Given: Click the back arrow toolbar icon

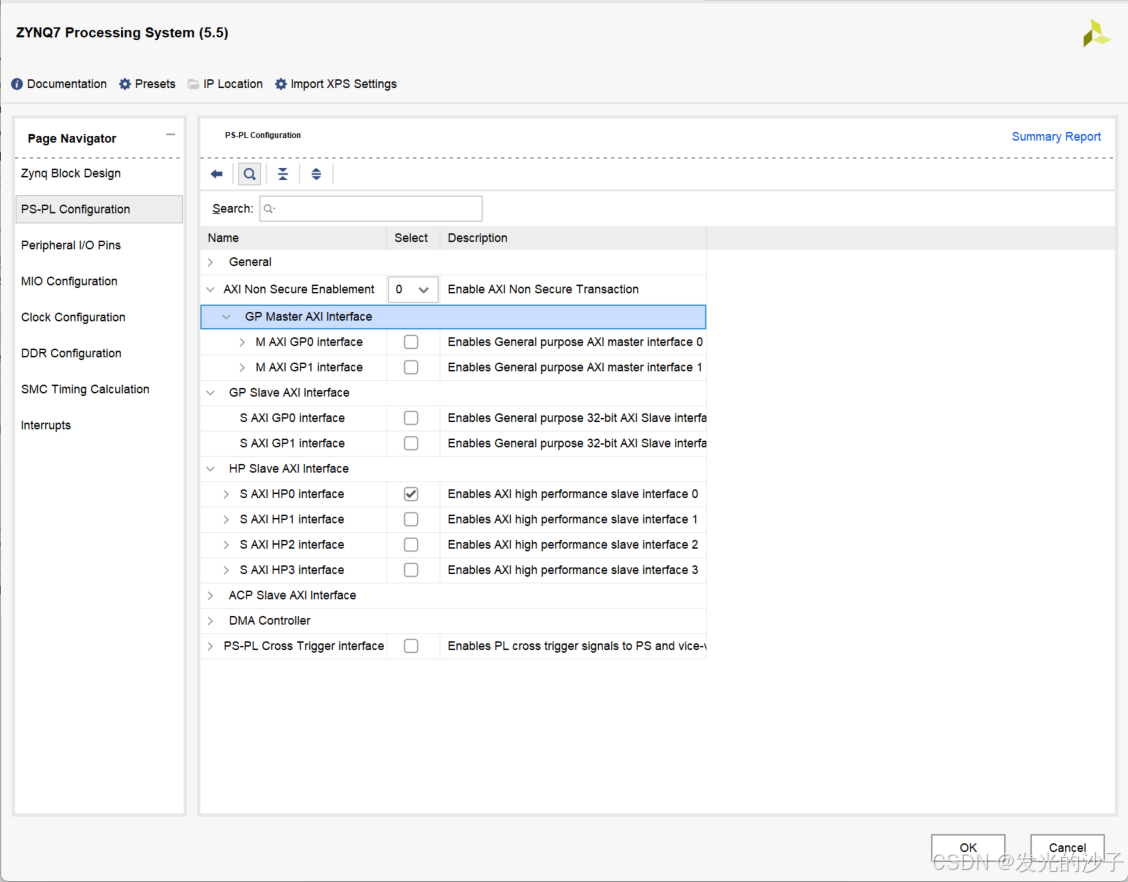Looking at the screenshot, I should [x=217, y=174].
